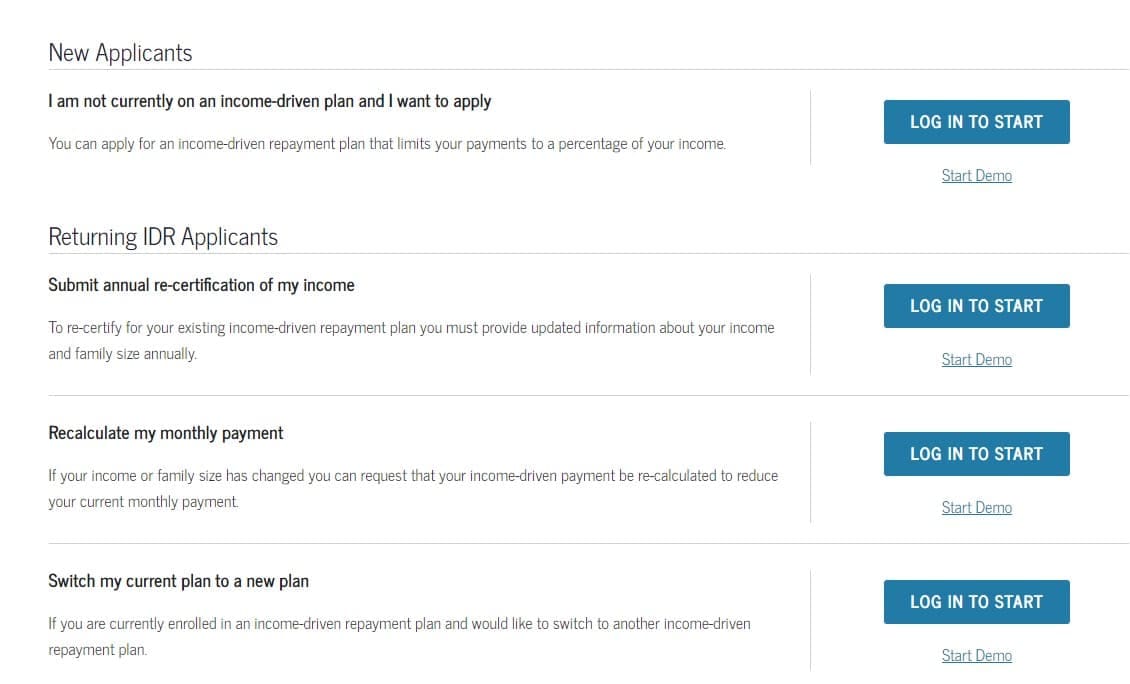This screenshot has width=1130, height=684.
Task: Click LOG IN TO START to submit annual re-certification
Action: tap(976, 306)
